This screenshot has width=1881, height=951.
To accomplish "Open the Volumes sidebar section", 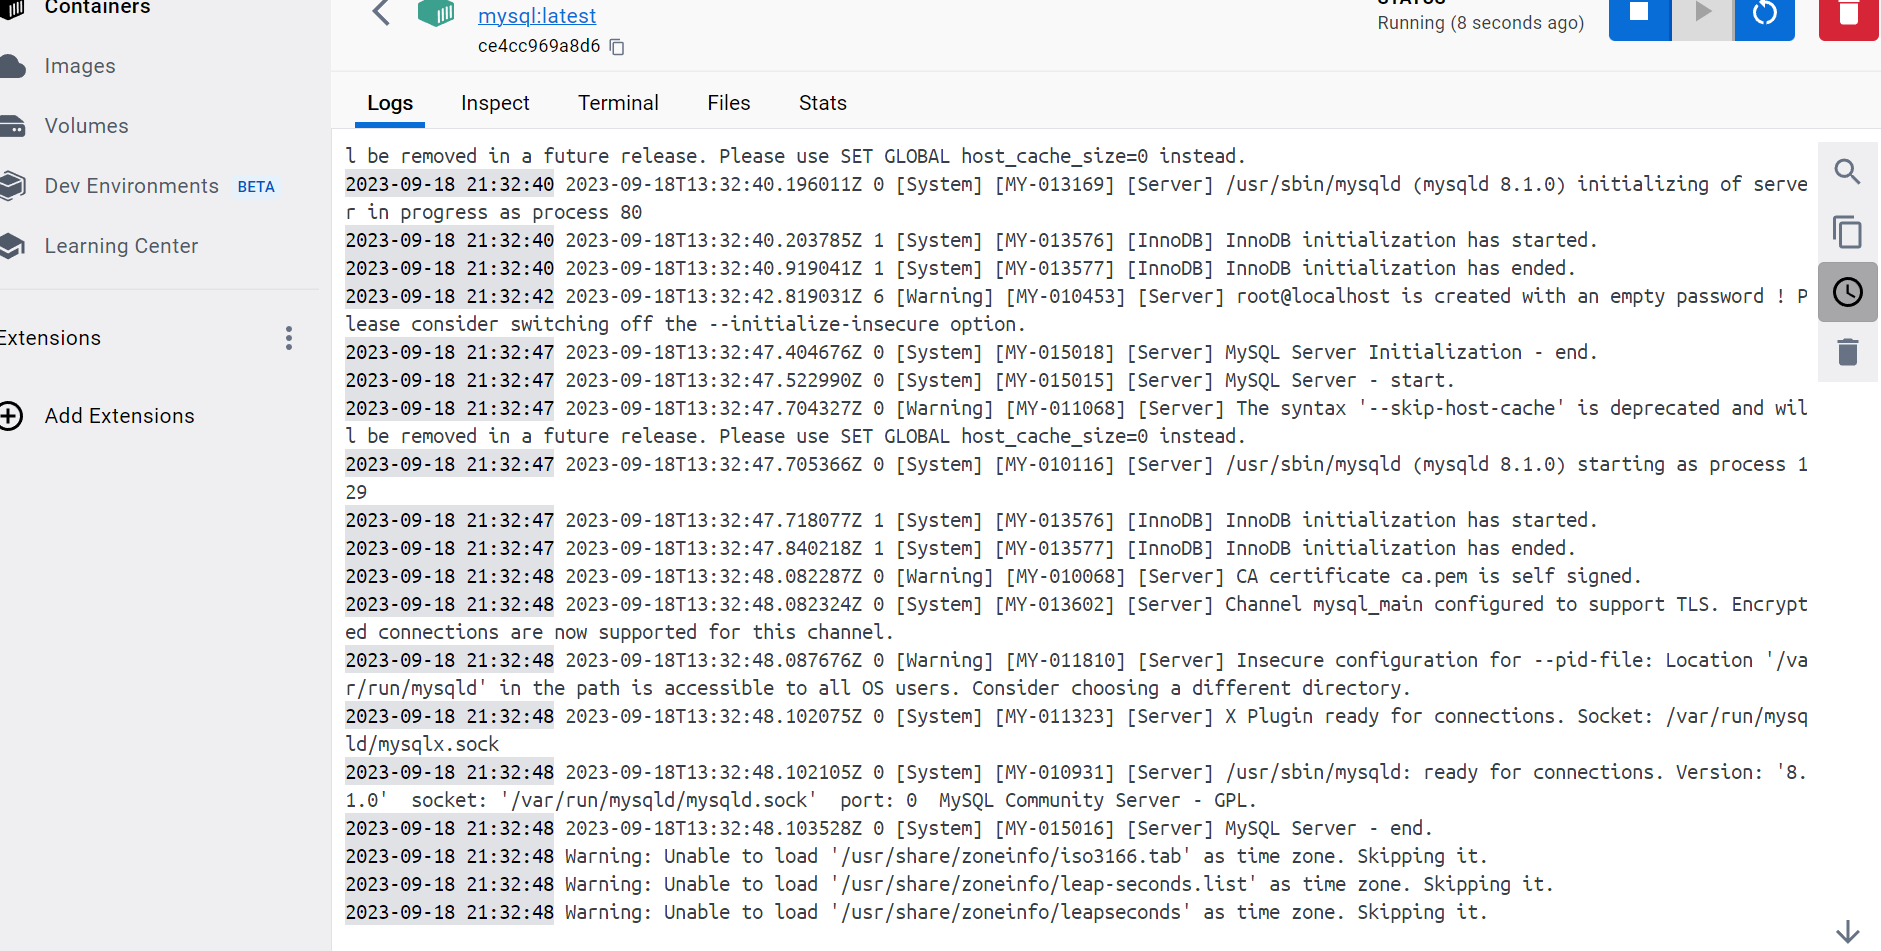I will [x=86, y=126].
